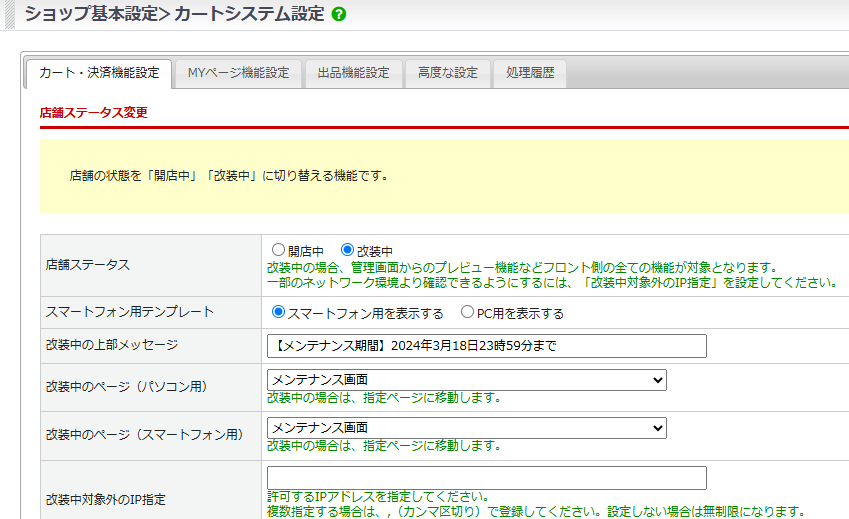Click the 店舗ステータス row label cell
849x519 pixels.
point(88,265)
